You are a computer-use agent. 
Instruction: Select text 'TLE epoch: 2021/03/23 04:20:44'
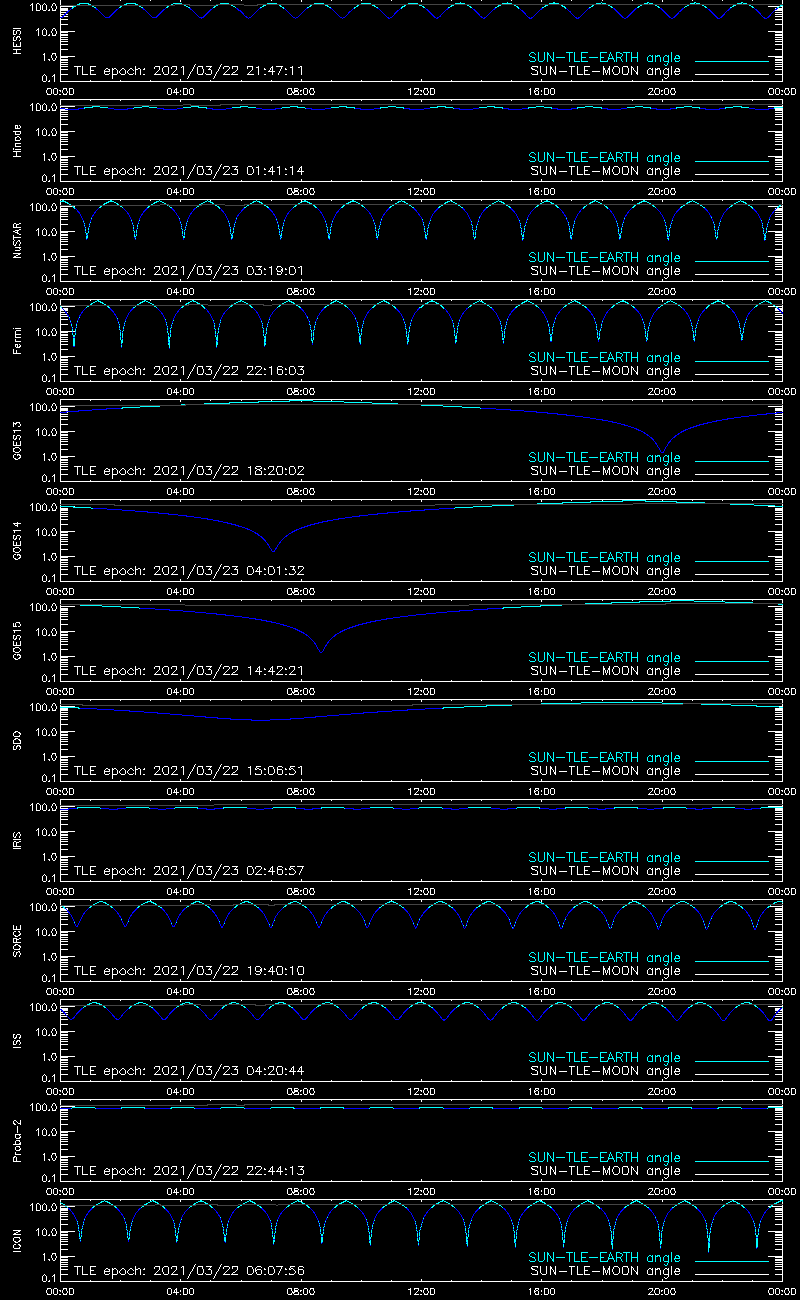pyautogui.click(x=189, y=1071)
